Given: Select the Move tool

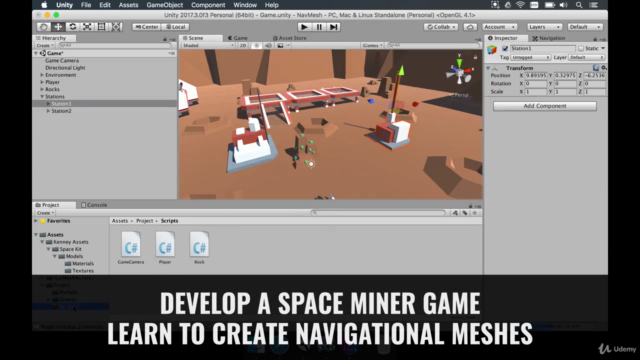Looking at the screenshot, I should (x=58, y=27).
